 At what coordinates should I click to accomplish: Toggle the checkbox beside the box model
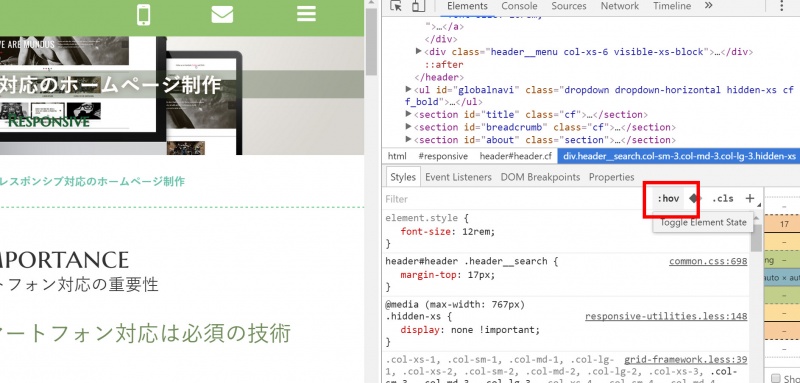click(x=776, y=378)
